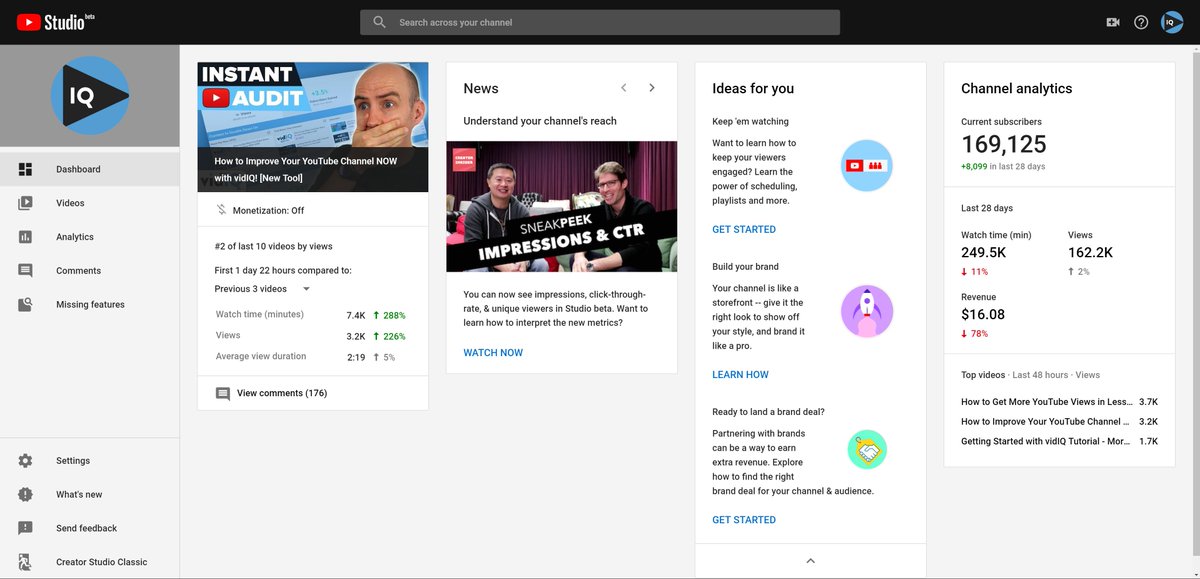The image size is (1200, 579).
Task: Click the Dashboard grid icon
Action: [x=25, y=169]
